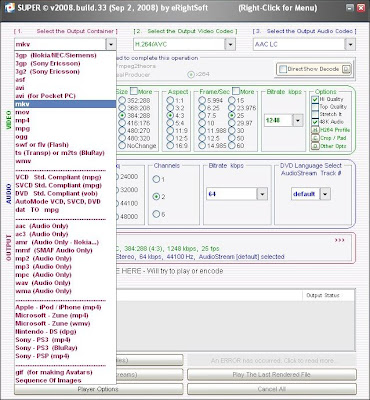370x400 pixels.
Task: Enable the Top Quality checkbox
Action: (x=315, y=107)
